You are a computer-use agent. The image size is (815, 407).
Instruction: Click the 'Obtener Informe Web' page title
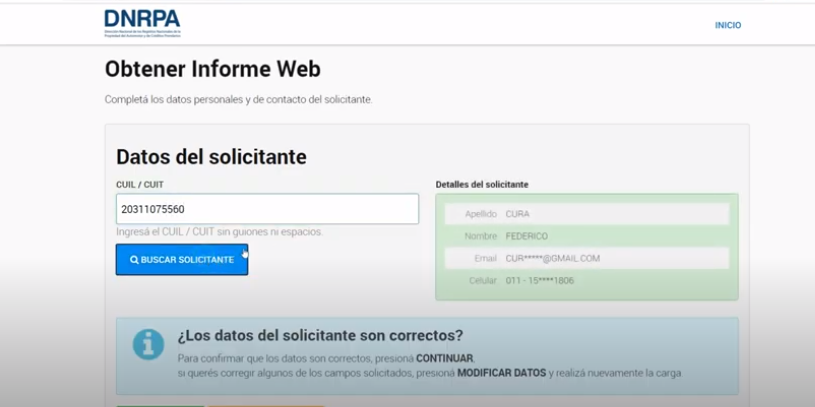[212, 69]
